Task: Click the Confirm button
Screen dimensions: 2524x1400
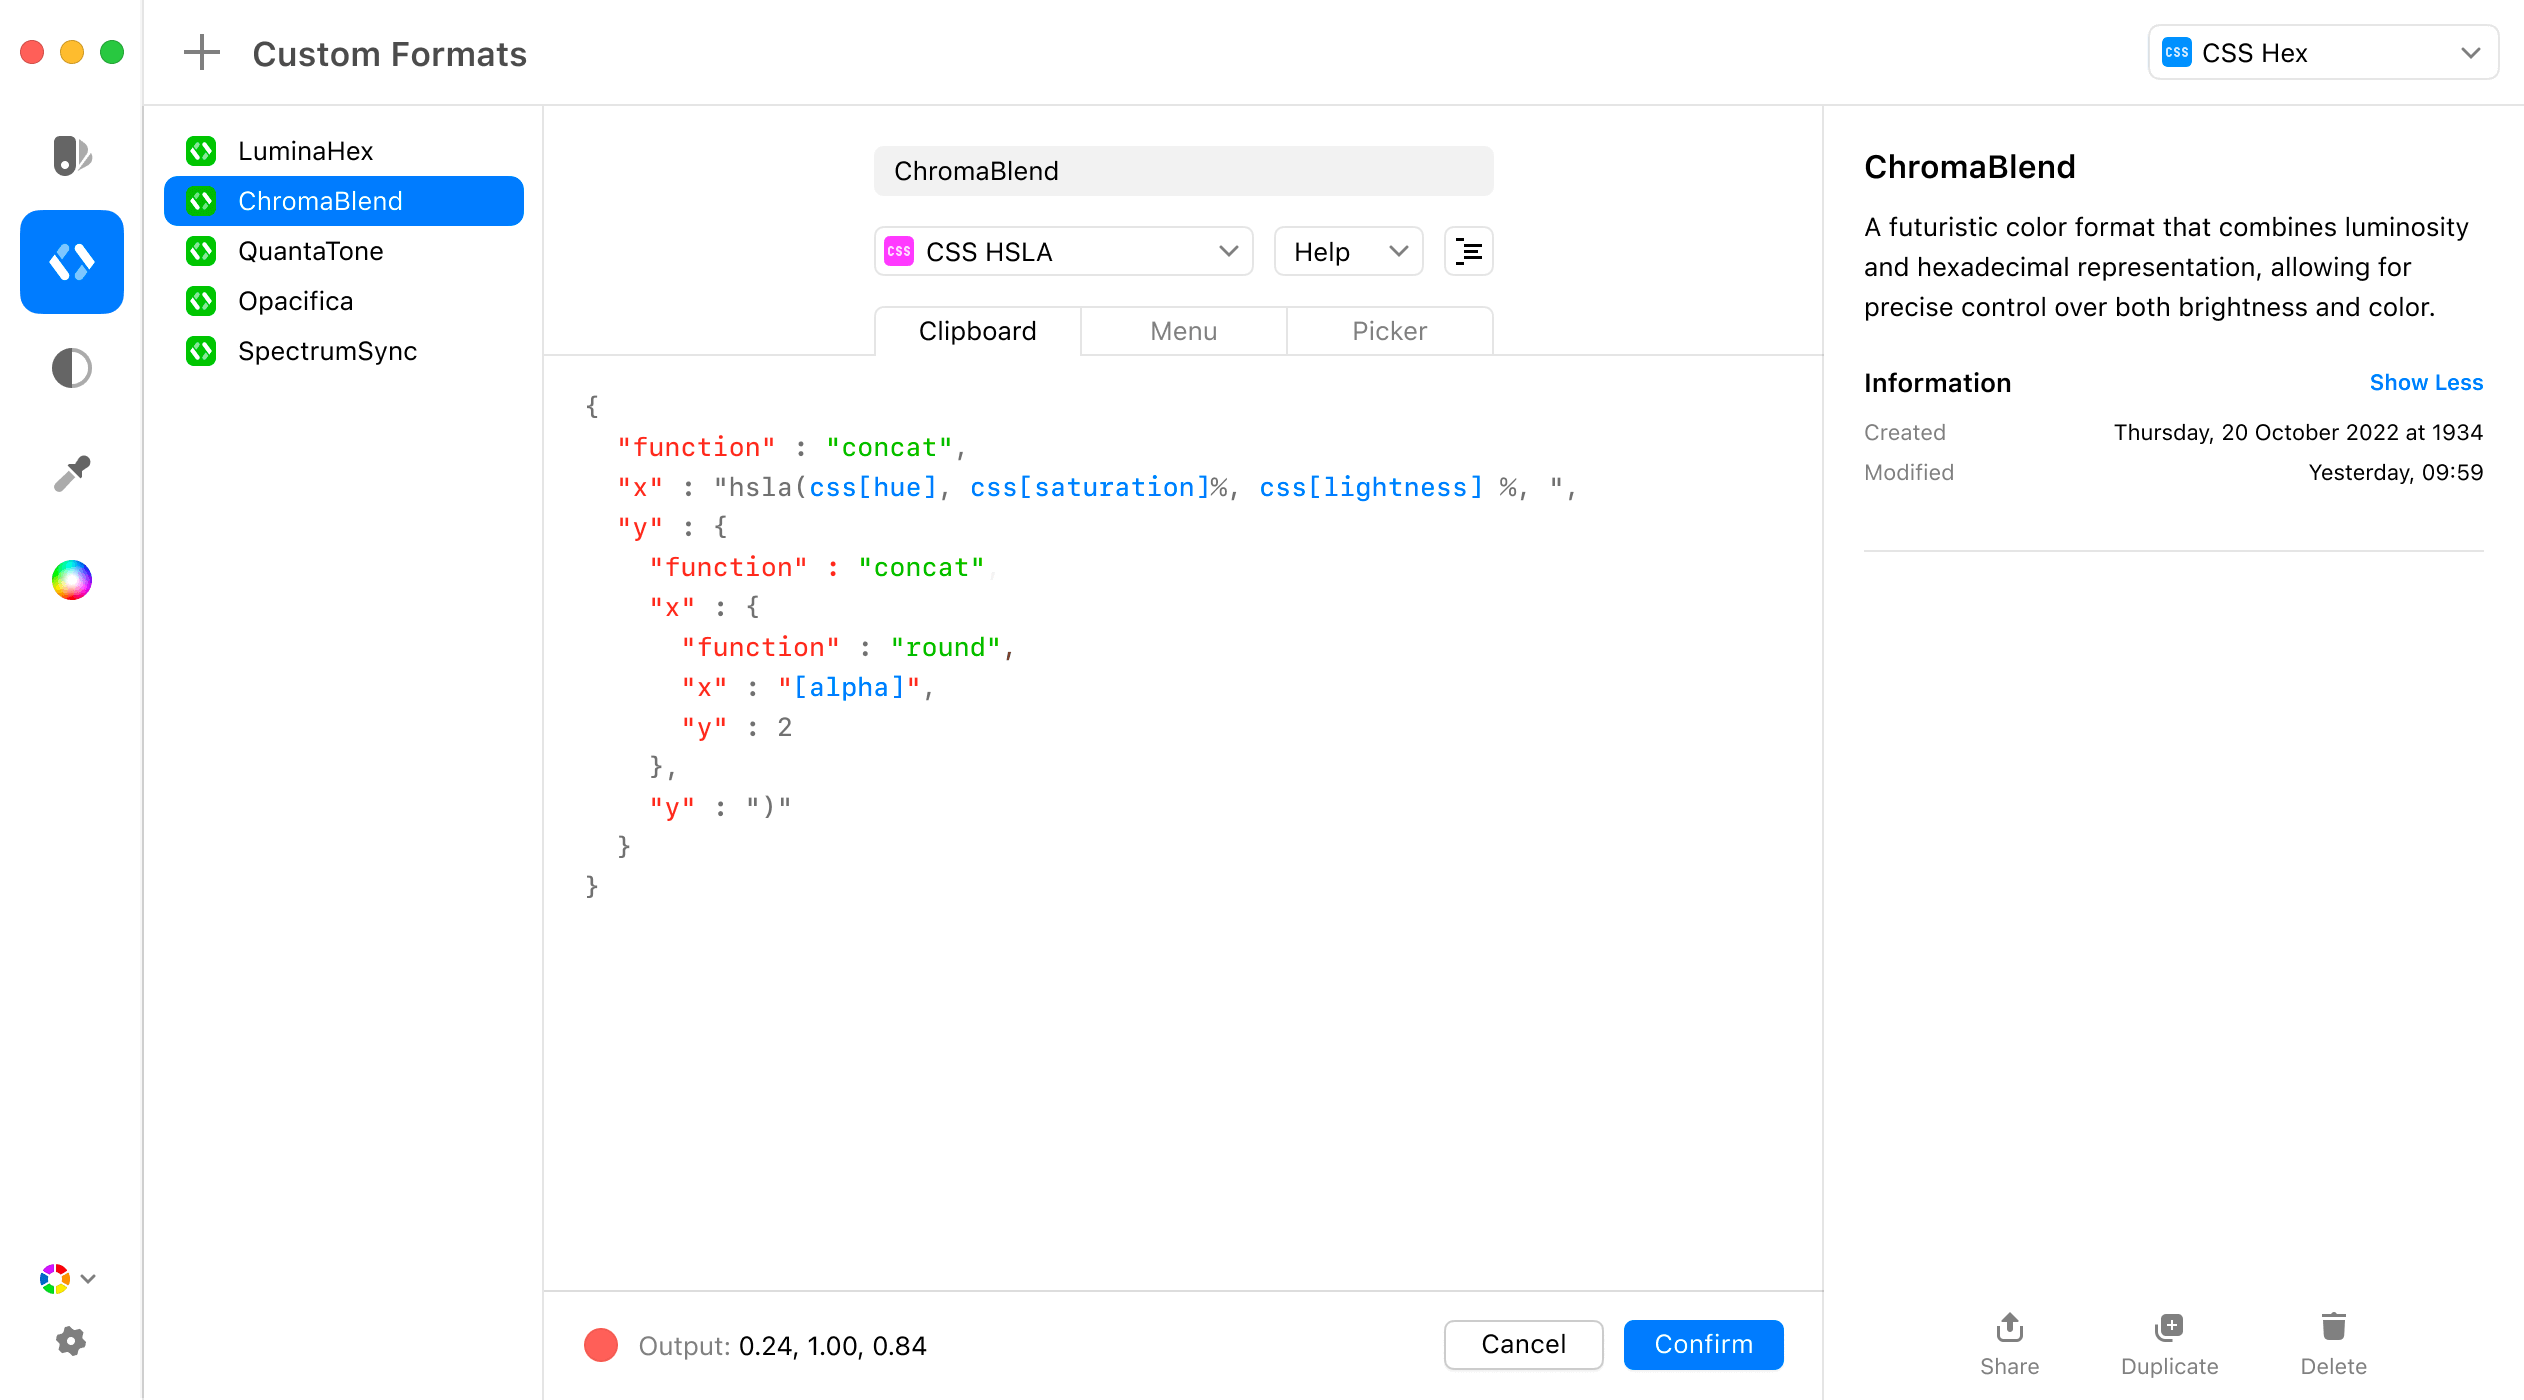Action: [x=1703, y=1344]
